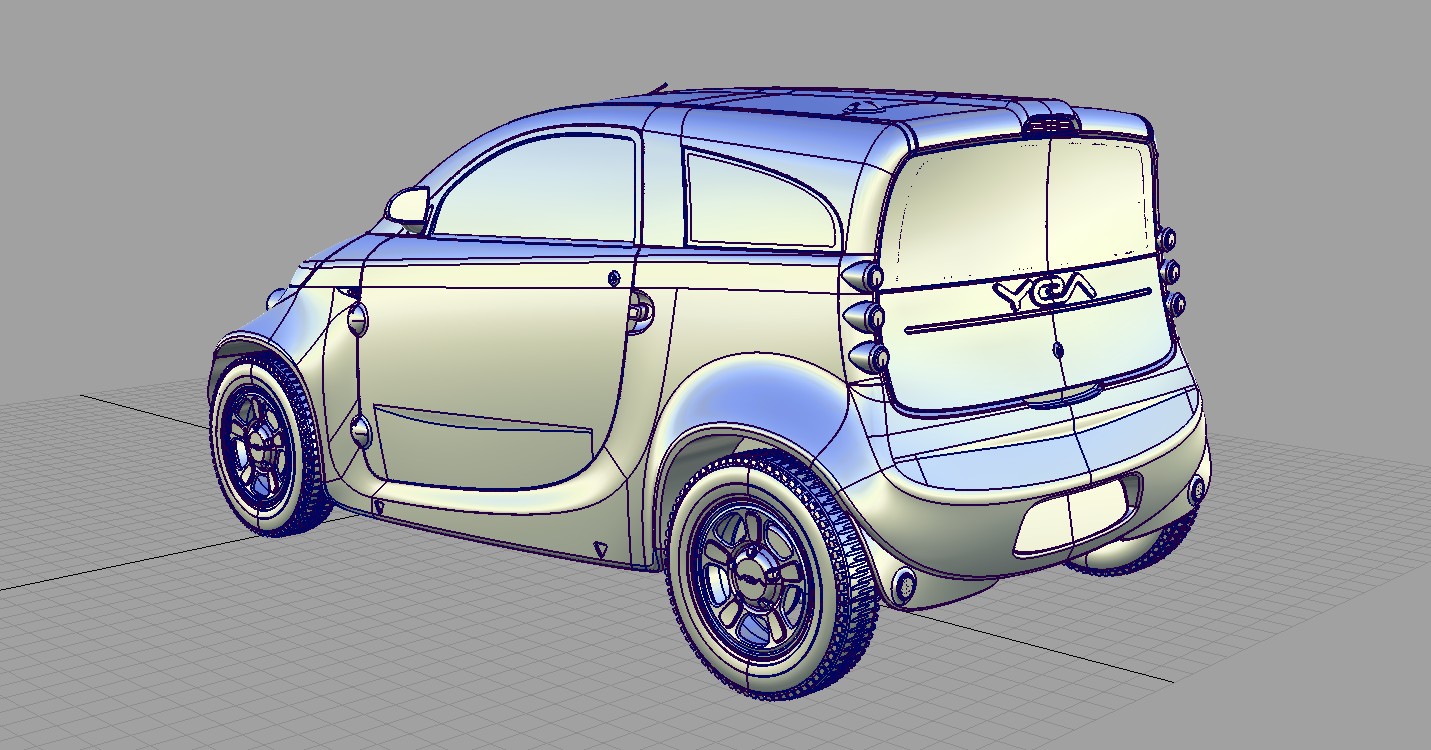Screen dimensions: 1431x750
Task: Click the YCA logo on the tailgate
Action: (1044, 291)
